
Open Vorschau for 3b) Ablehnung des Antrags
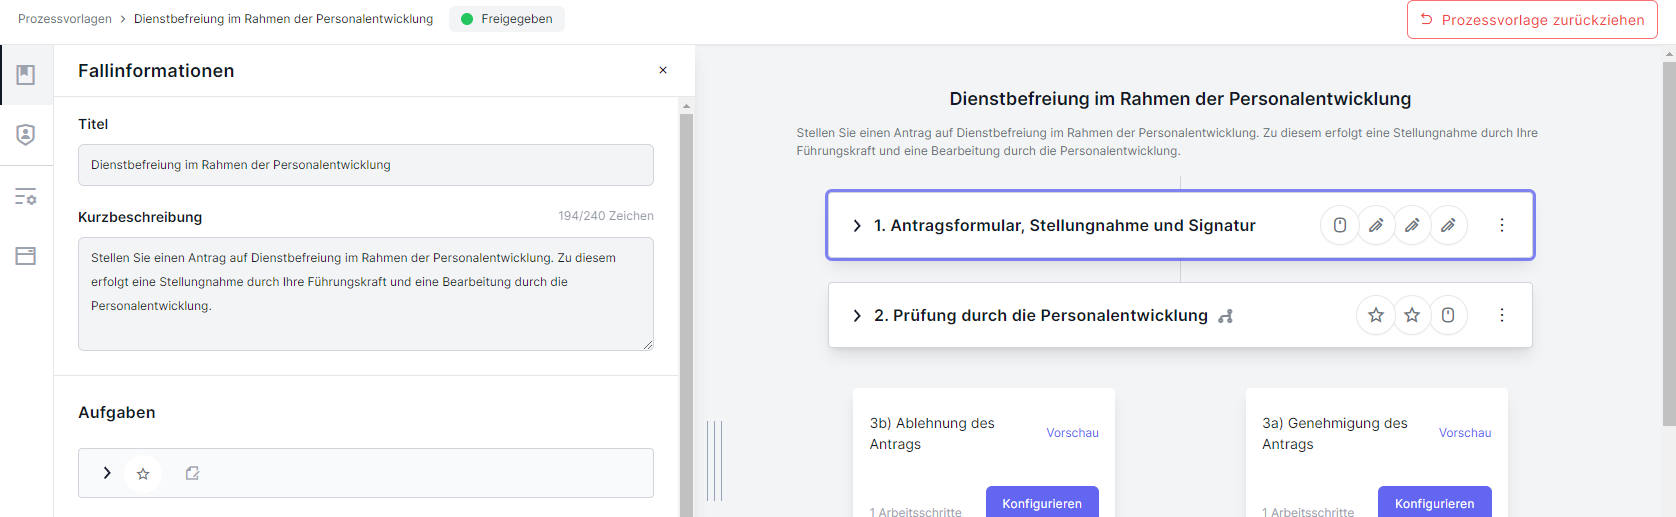click(1072, 433)
